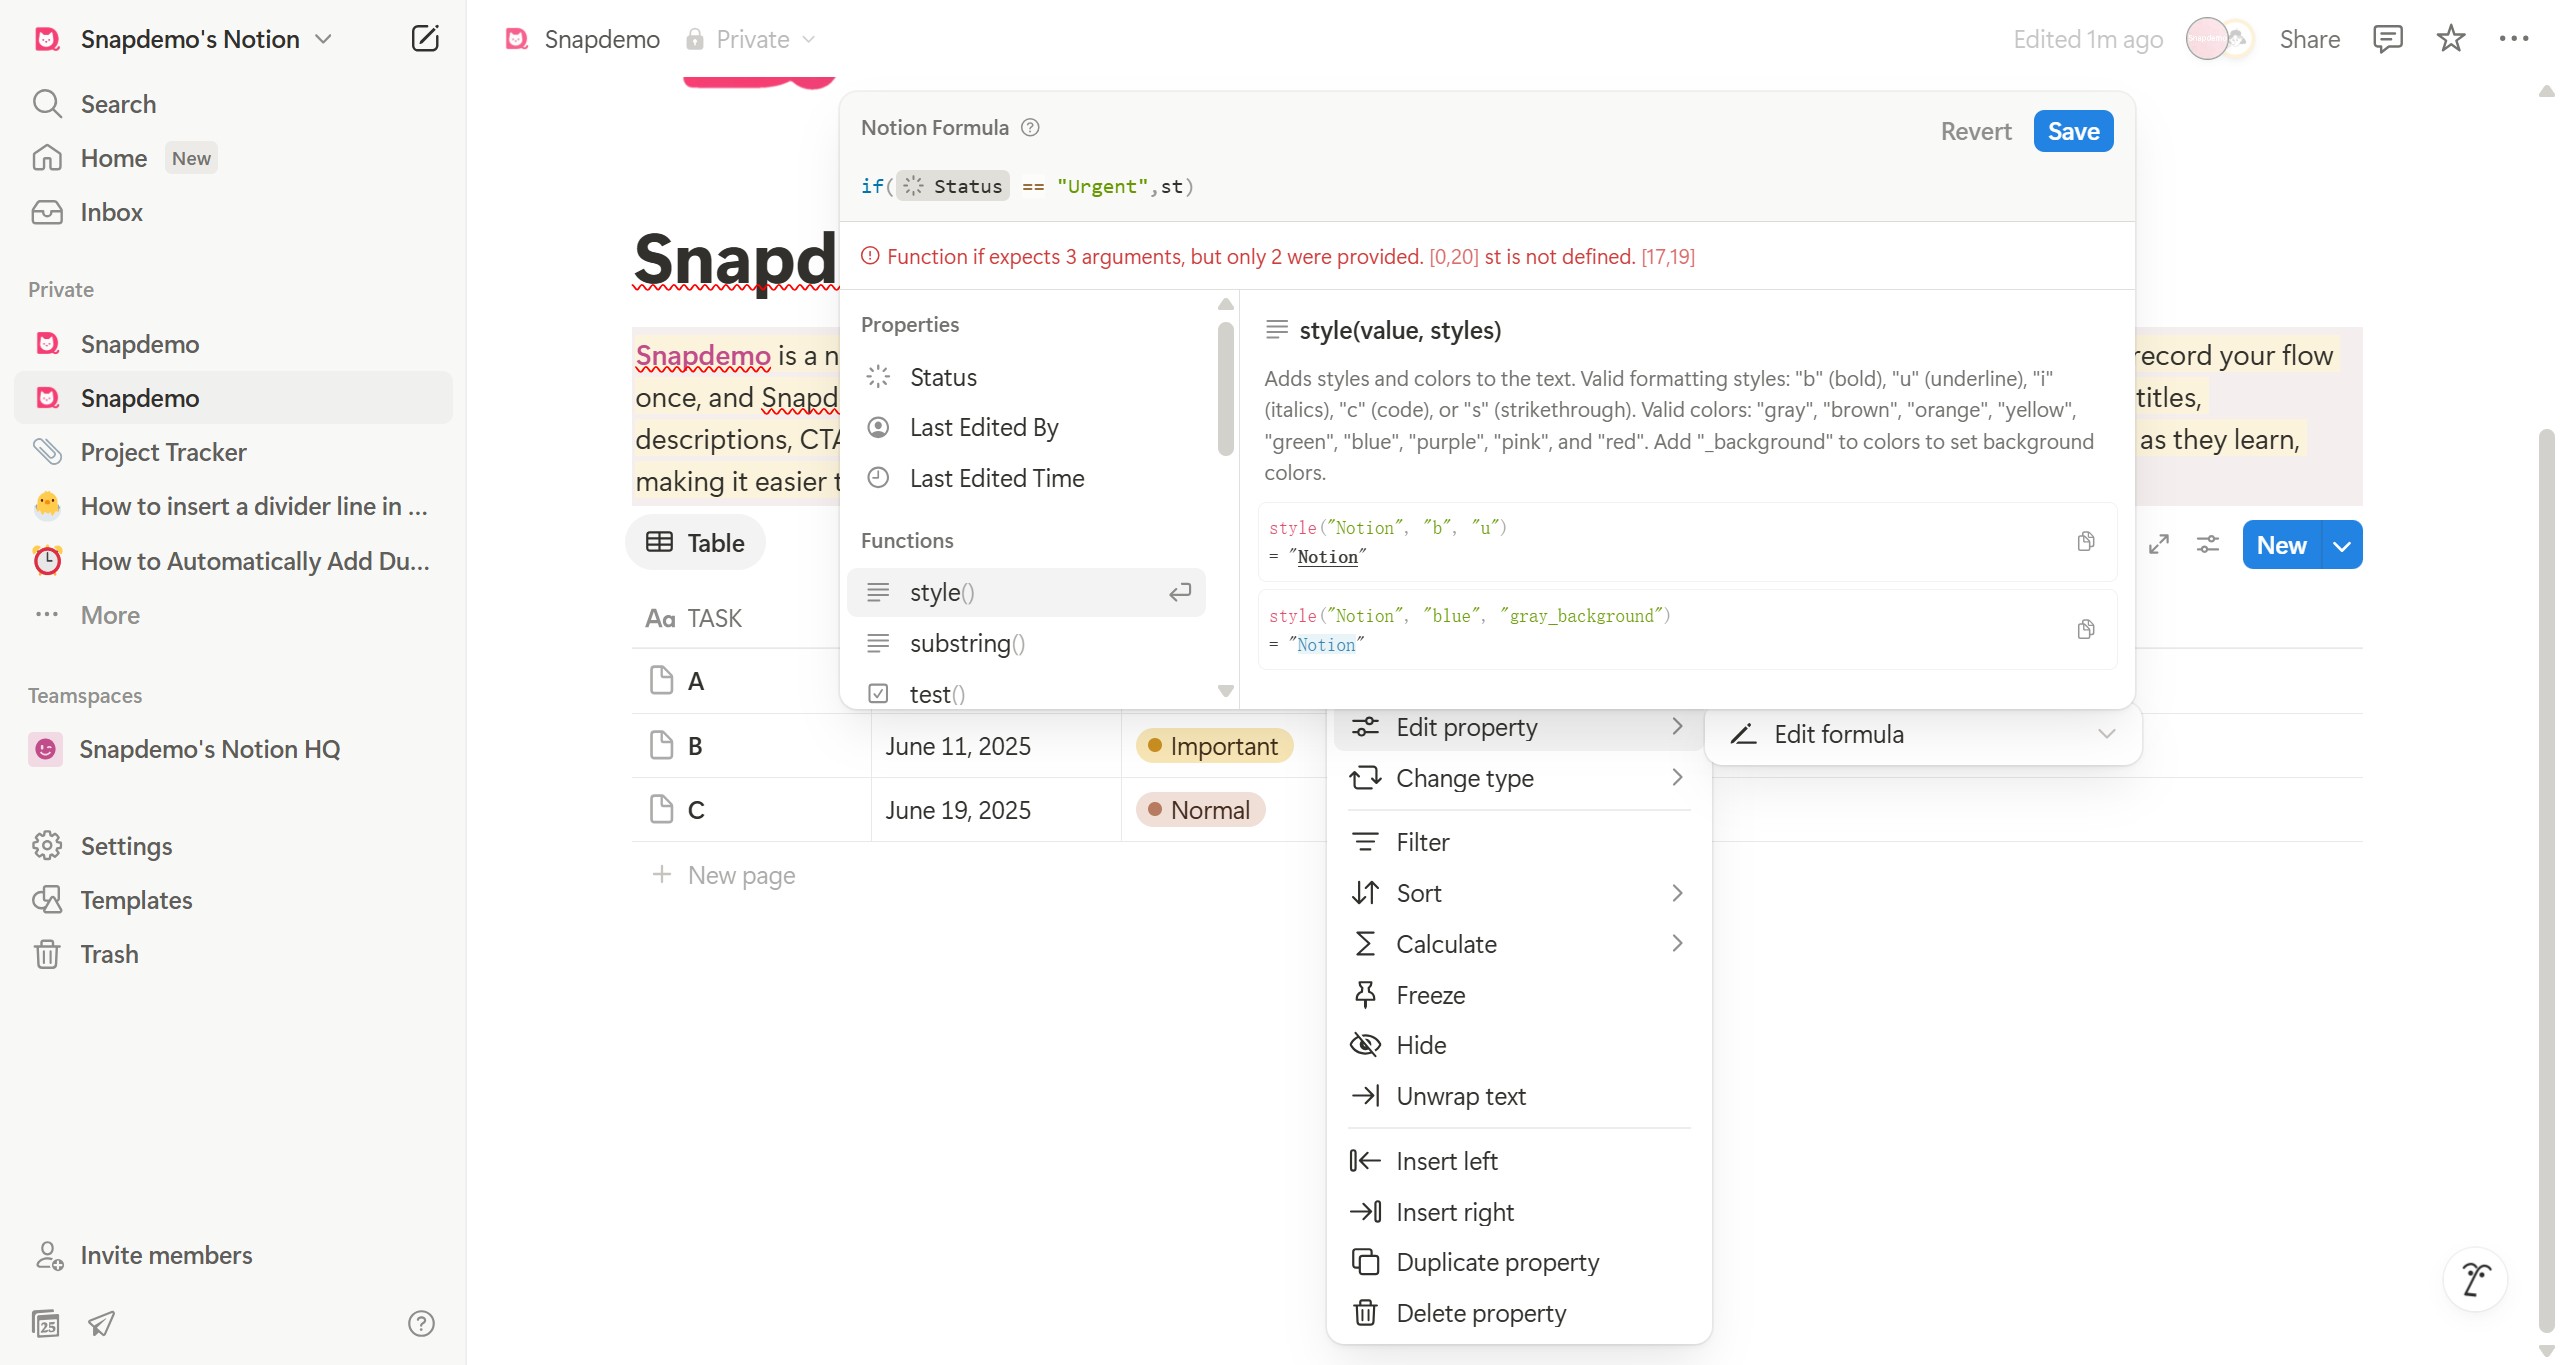Open the help question mark at sidebar bottom
This screenshot has height=1365, width=2561.
tap(421, 1323)
